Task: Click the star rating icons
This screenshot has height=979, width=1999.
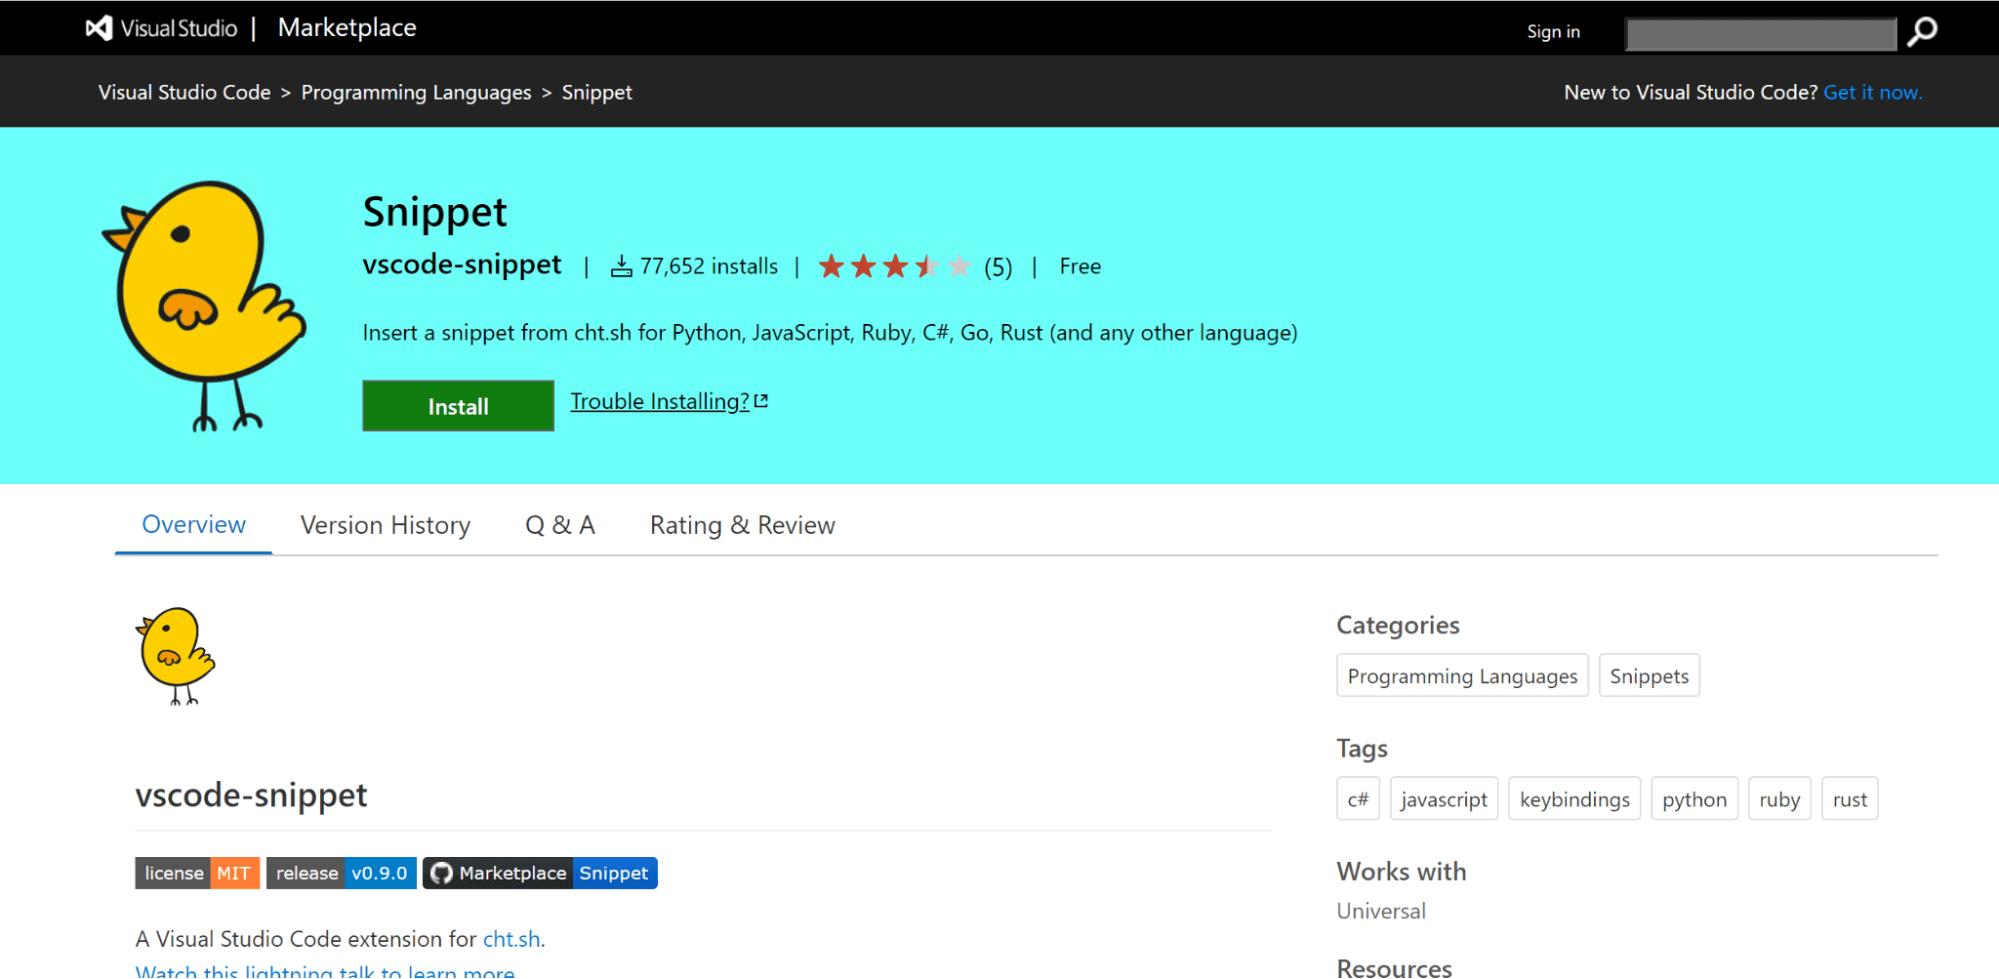Action: click(894, 266)
